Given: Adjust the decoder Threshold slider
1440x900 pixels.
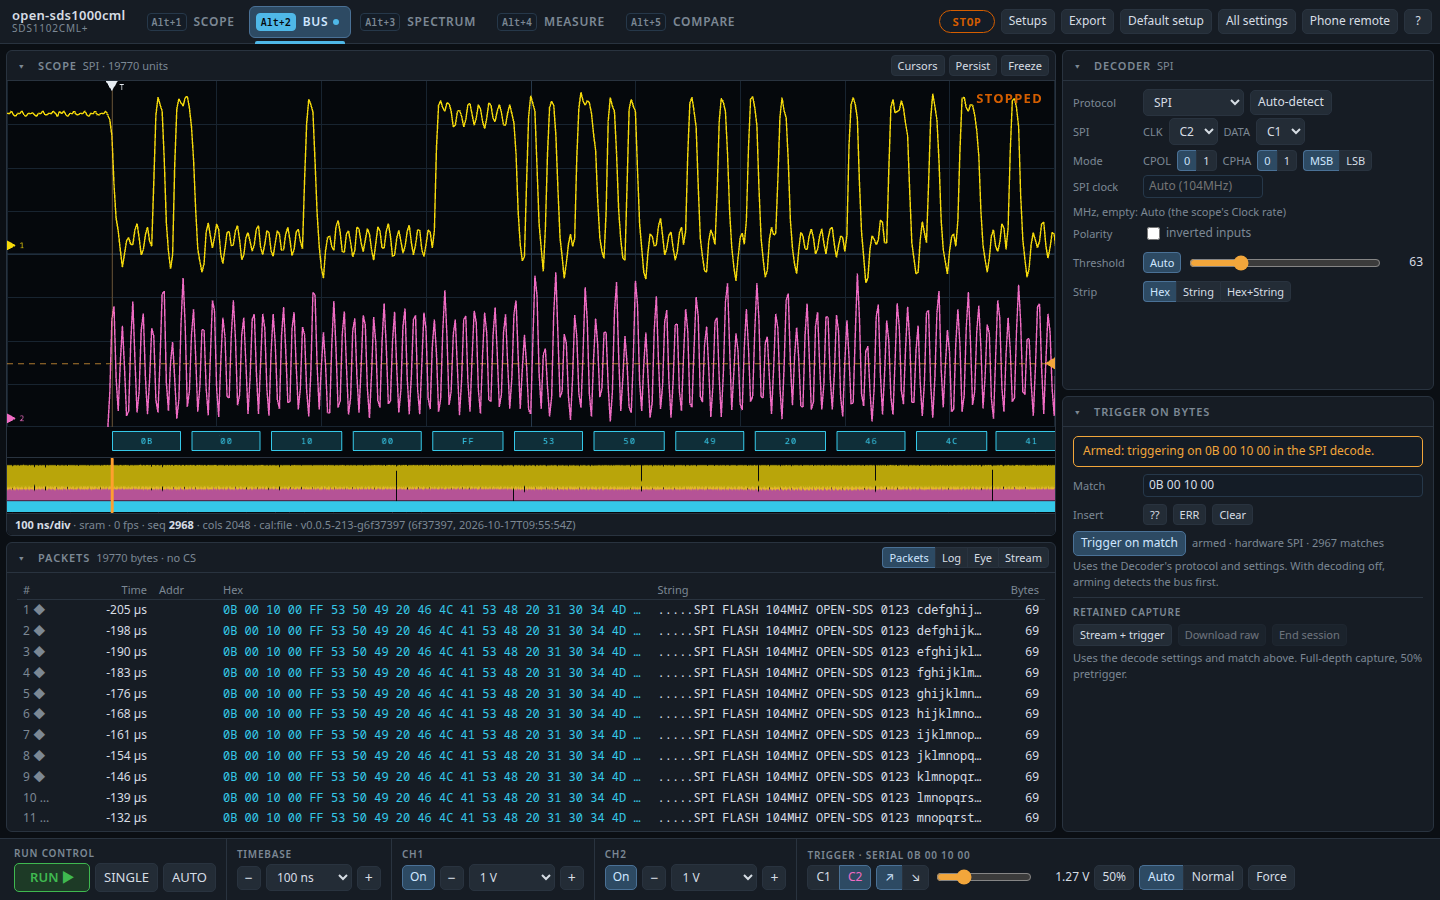Looking at the screenshot, I should [1285, 263].
